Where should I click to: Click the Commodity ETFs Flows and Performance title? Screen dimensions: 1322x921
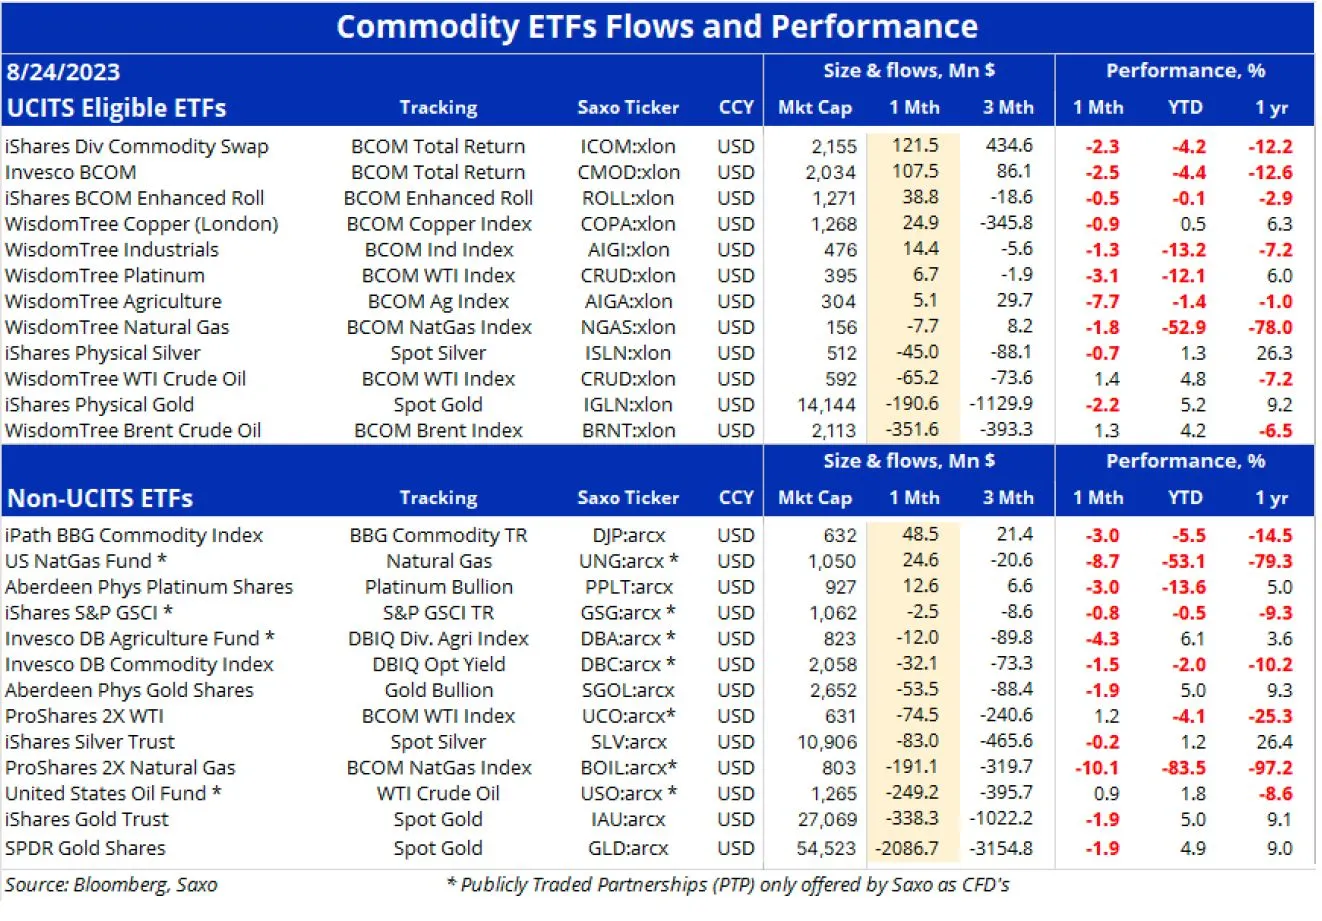point(657,27)
